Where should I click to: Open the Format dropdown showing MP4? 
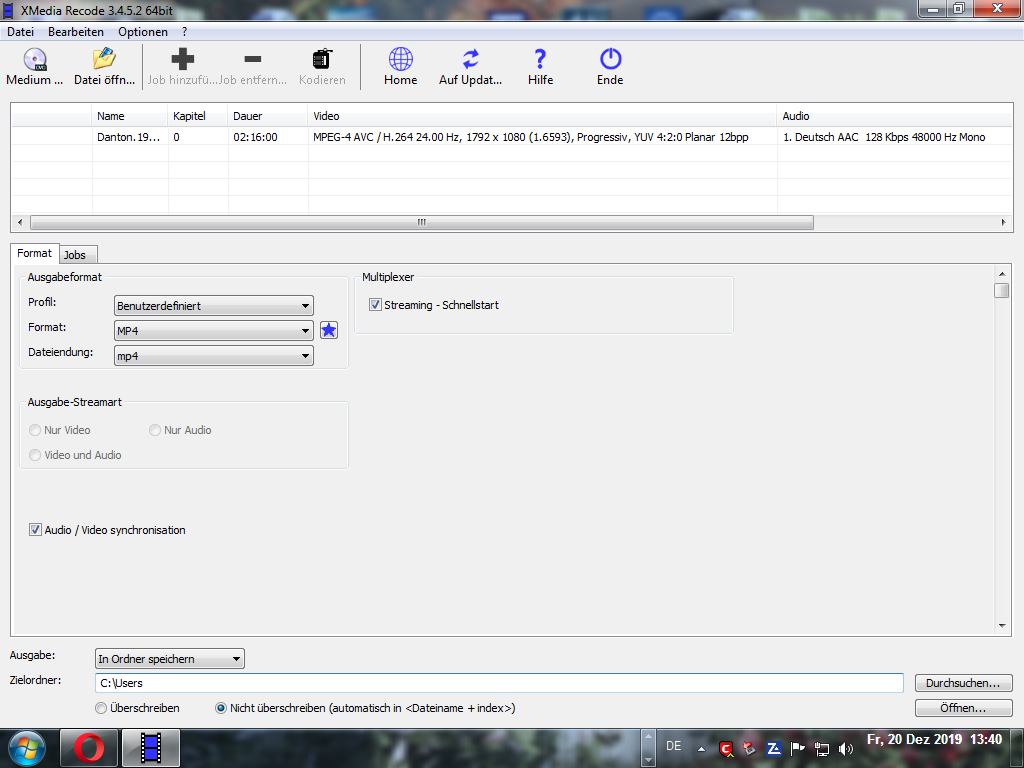coord(214,330)
